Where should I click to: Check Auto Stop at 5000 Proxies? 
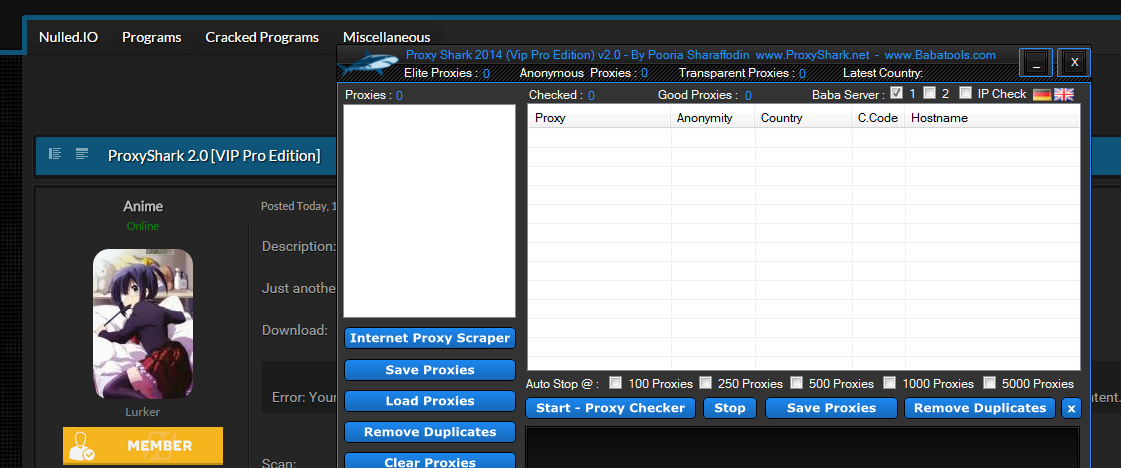989,383
